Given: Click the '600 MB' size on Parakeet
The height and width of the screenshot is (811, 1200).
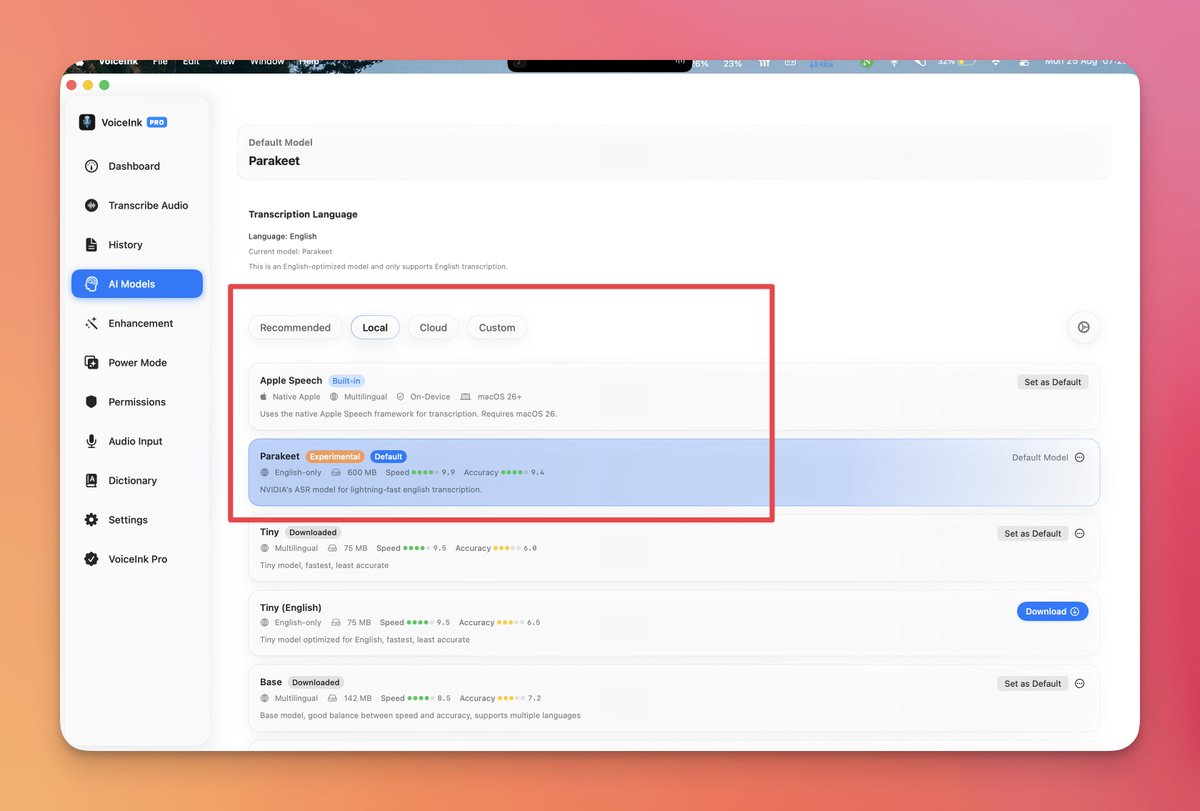Looking at the screenshot, I should 362,472.
